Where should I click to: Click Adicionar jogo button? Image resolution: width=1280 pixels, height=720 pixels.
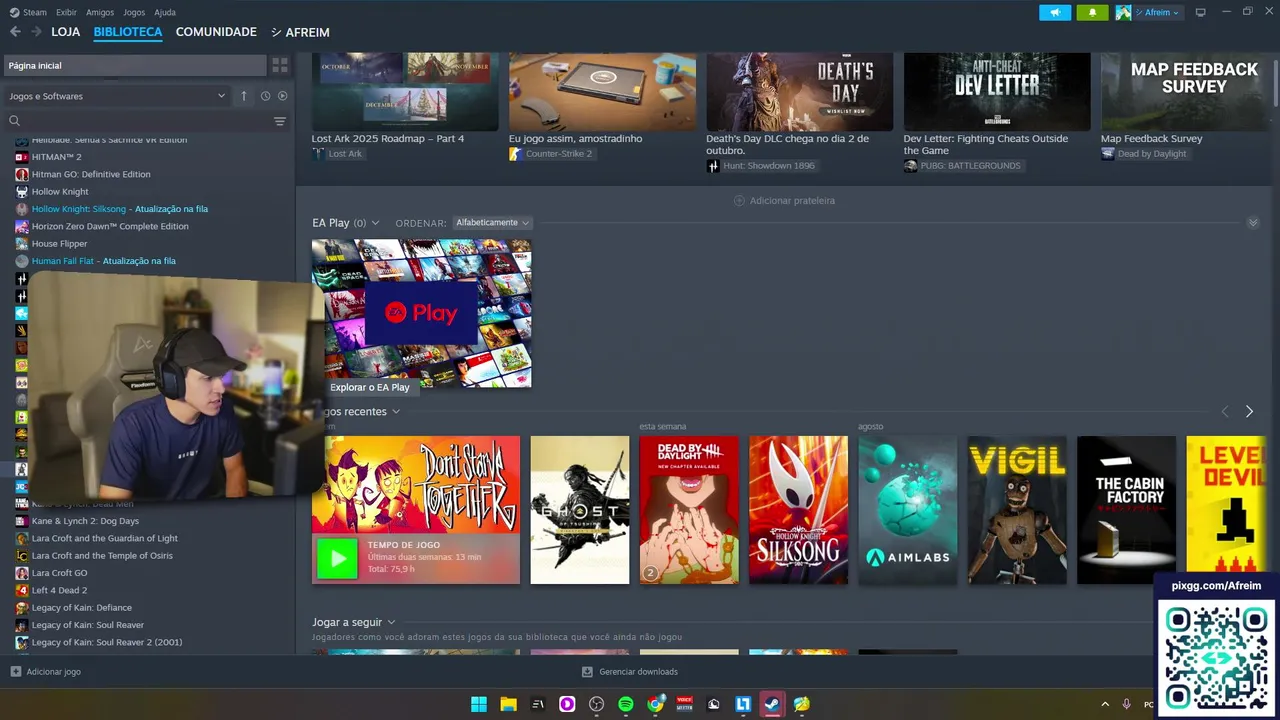click(x=46, y=672)
